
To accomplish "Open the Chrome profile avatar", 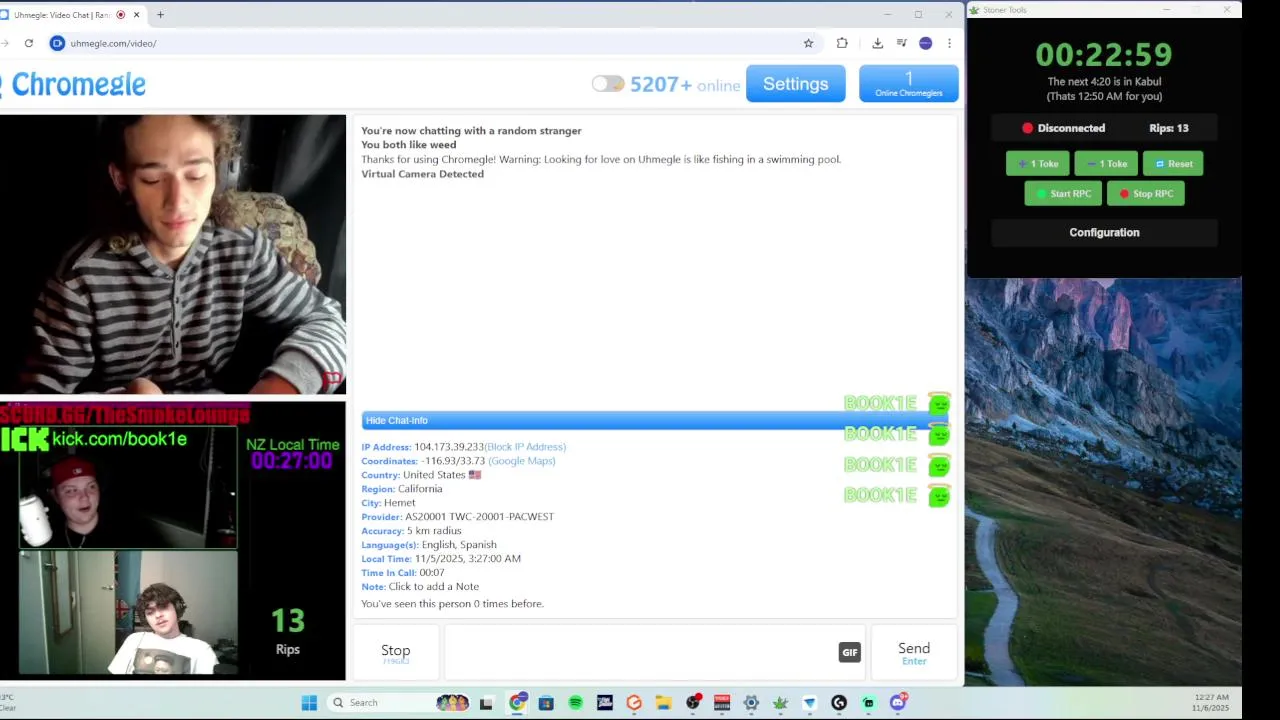I will [925, 43].
